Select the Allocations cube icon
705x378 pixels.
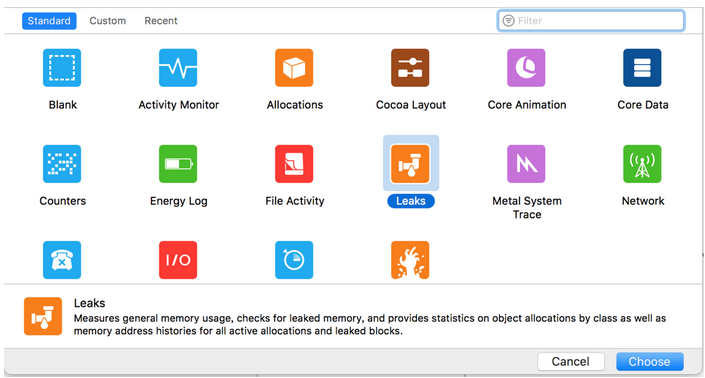click(294, 68)
